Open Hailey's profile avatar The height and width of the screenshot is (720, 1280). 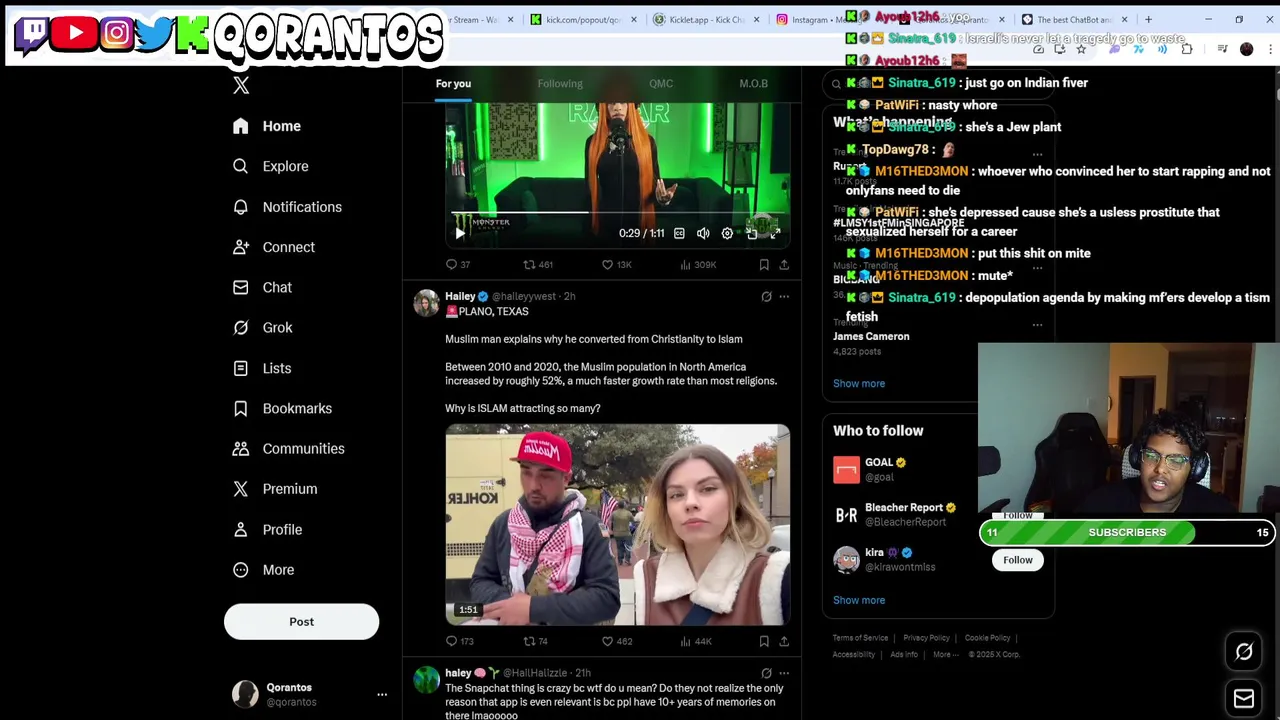(x=427, y=304)
